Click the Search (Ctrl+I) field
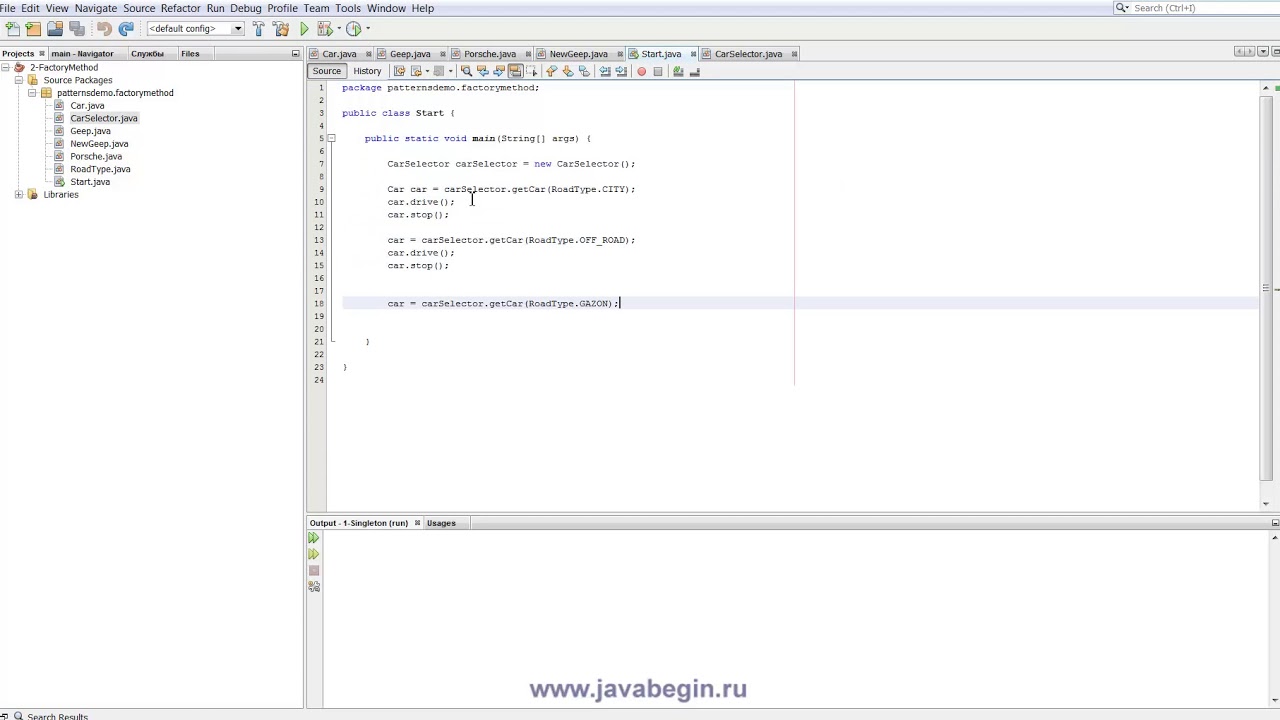 pos(1195,8)
